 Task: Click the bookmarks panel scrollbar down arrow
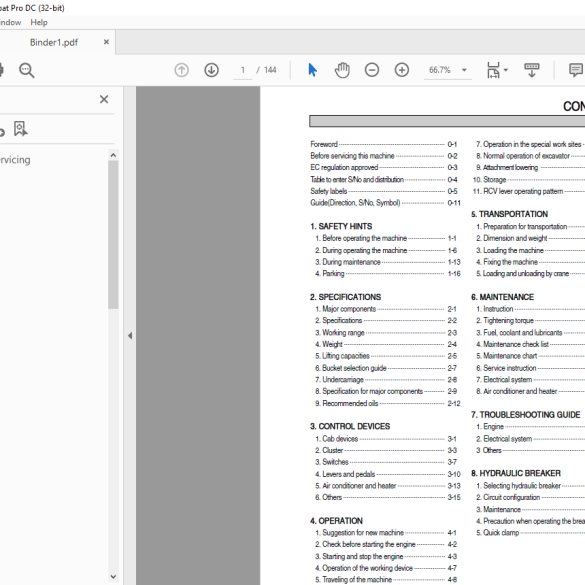click(113, 577)
